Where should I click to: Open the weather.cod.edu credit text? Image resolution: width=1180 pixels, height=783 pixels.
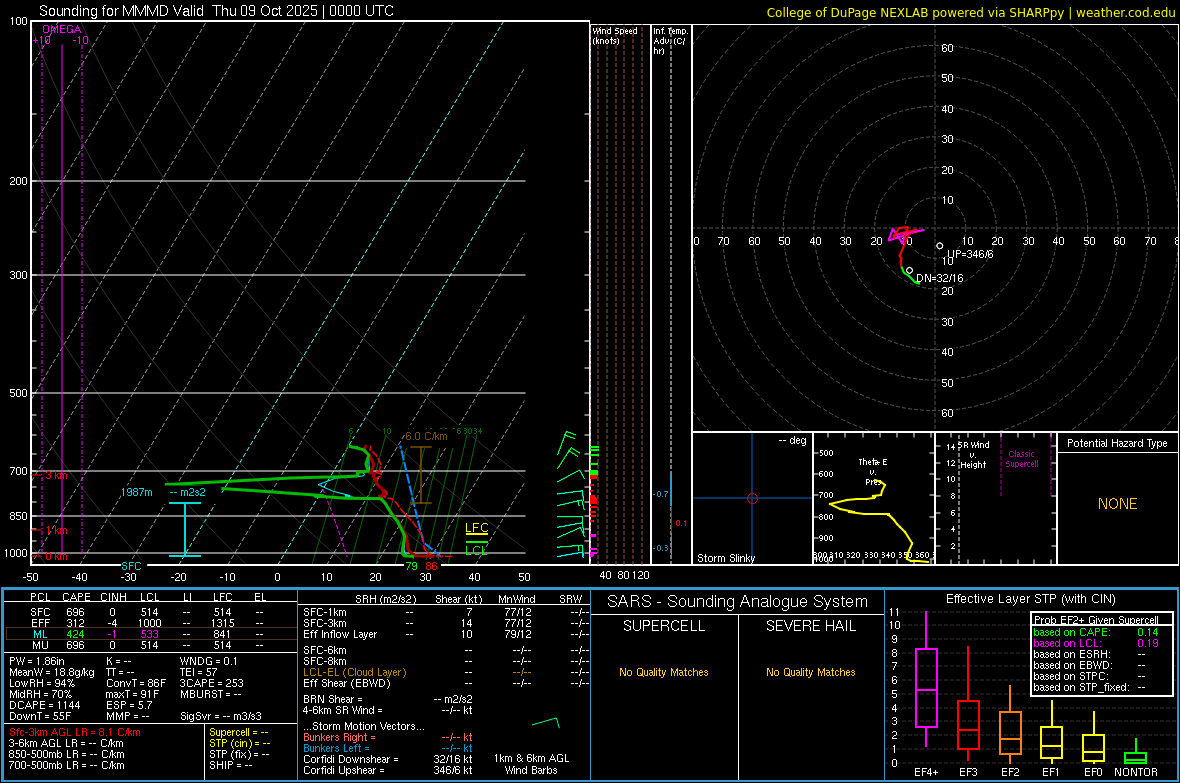click(1125, 12)
